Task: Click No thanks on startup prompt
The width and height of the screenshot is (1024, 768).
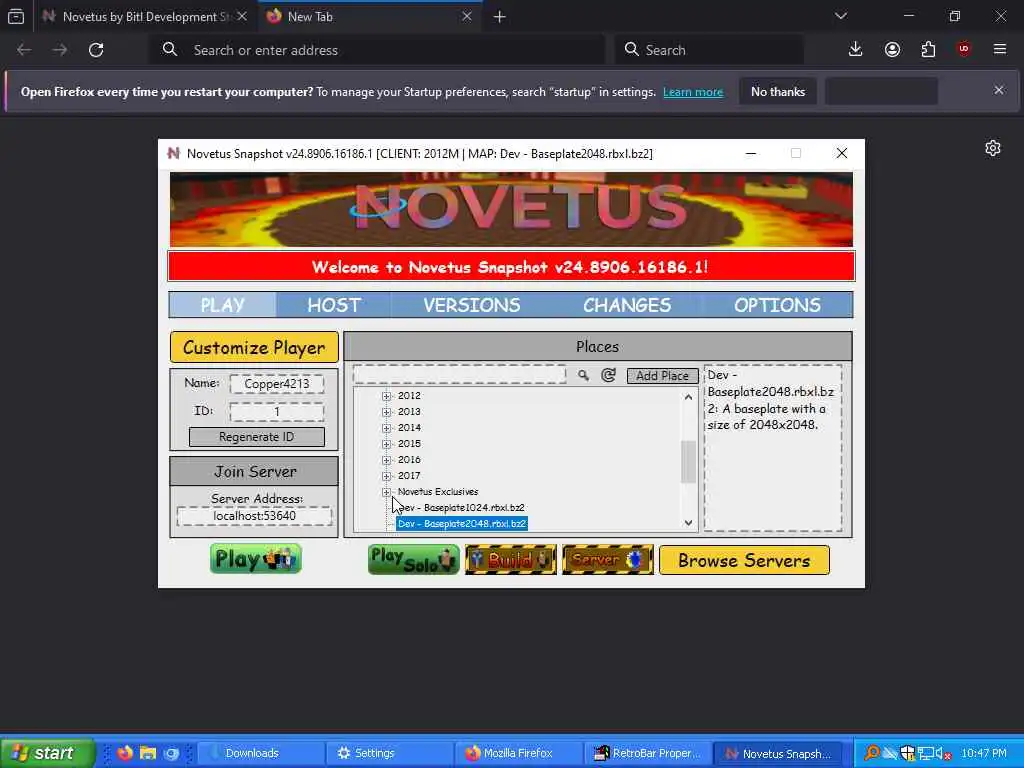Action: [778, 92]
